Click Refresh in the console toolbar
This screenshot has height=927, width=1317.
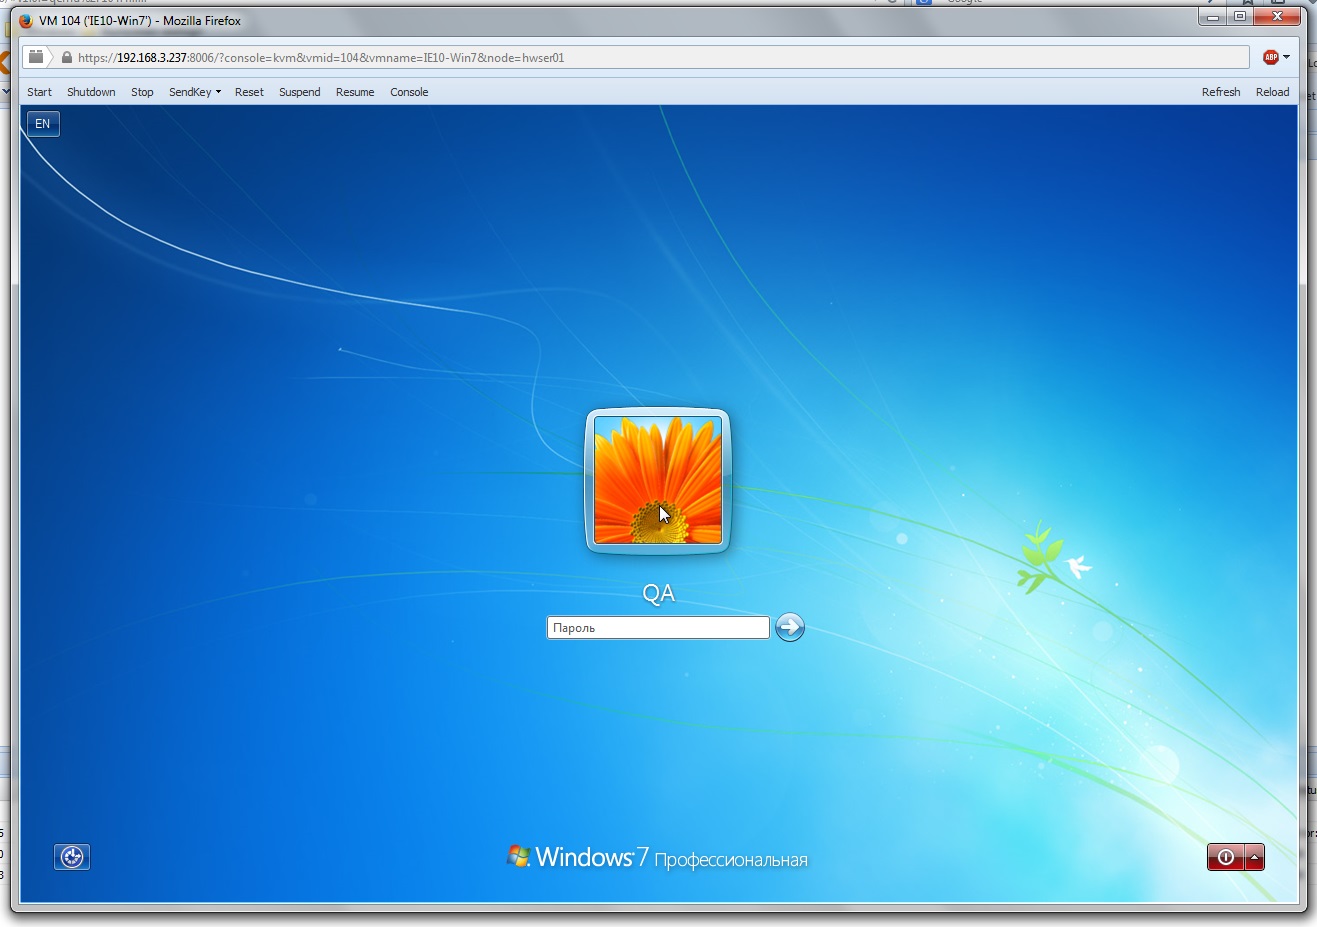(x=1221, y=92)
